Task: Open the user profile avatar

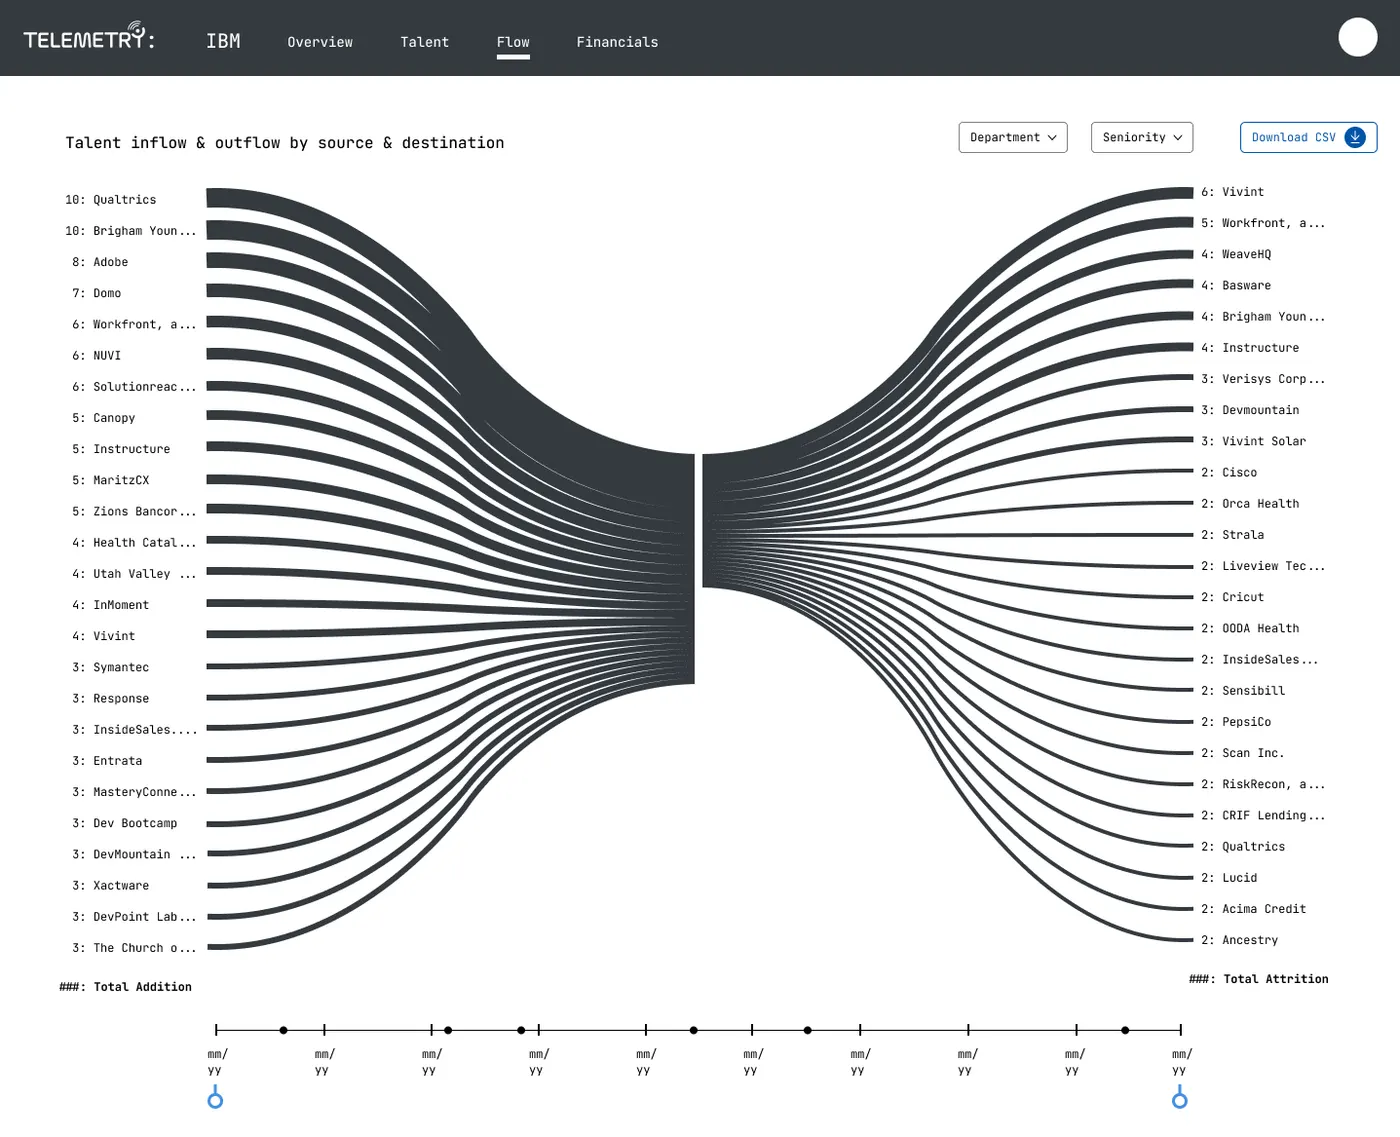Action: (1357, 37)
